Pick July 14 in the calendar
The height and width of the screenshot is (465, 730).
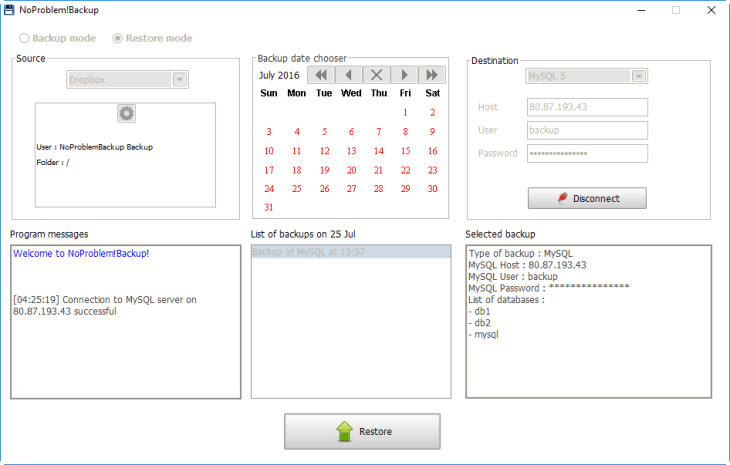[379, 151]
